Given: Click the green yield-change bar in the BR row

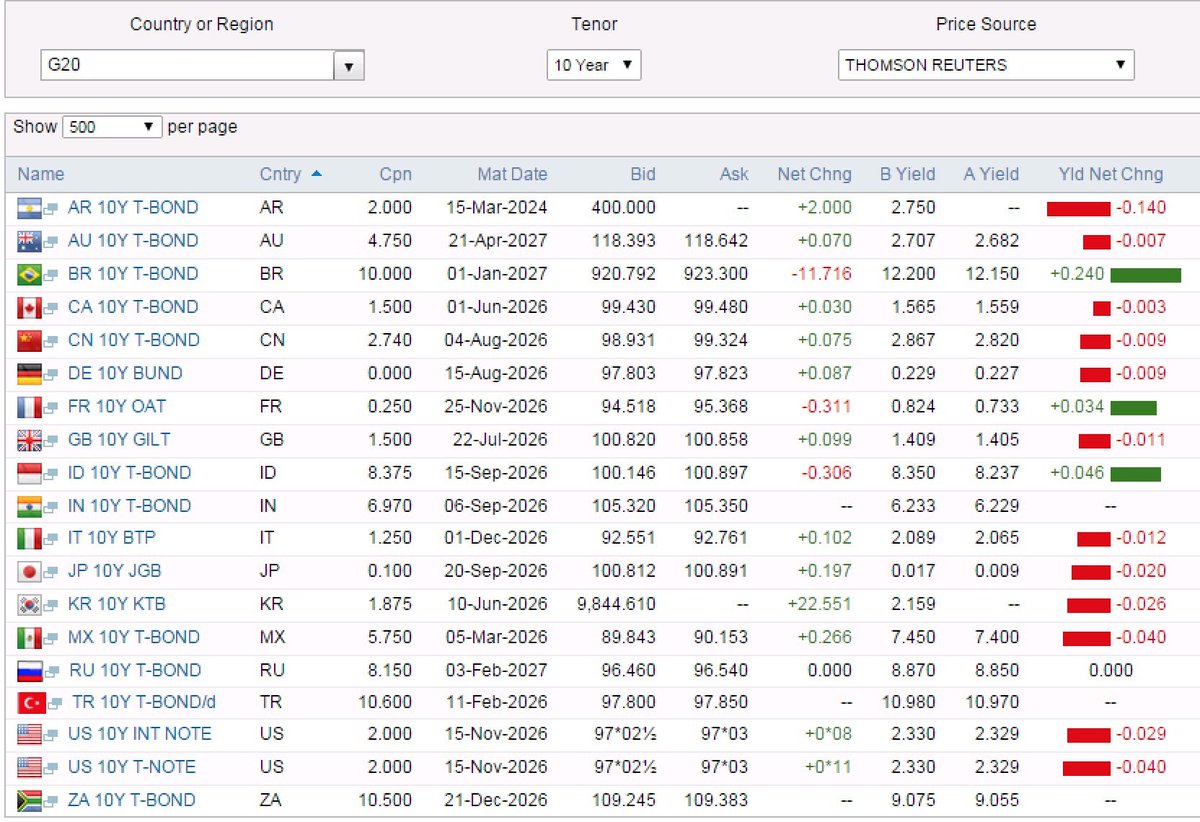Looking at the screenshot, I should click(1146, 275).
